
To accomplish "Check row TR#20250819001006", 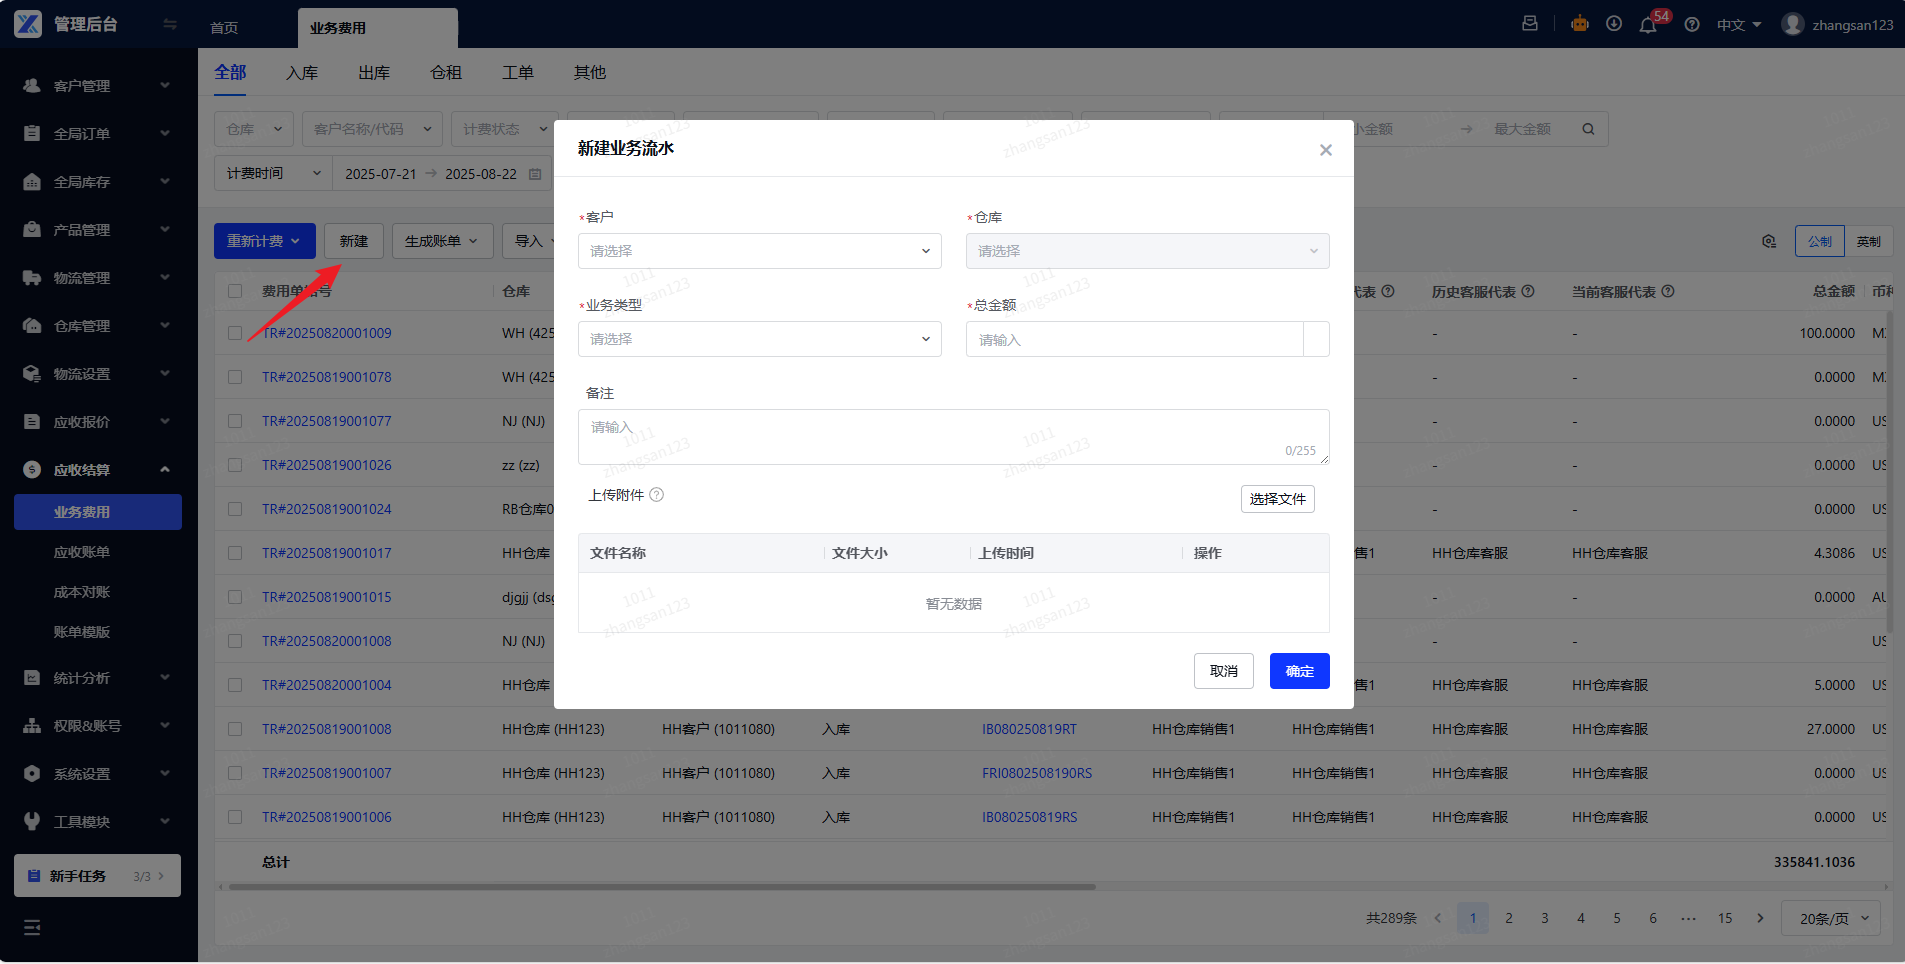I will 235,817.
